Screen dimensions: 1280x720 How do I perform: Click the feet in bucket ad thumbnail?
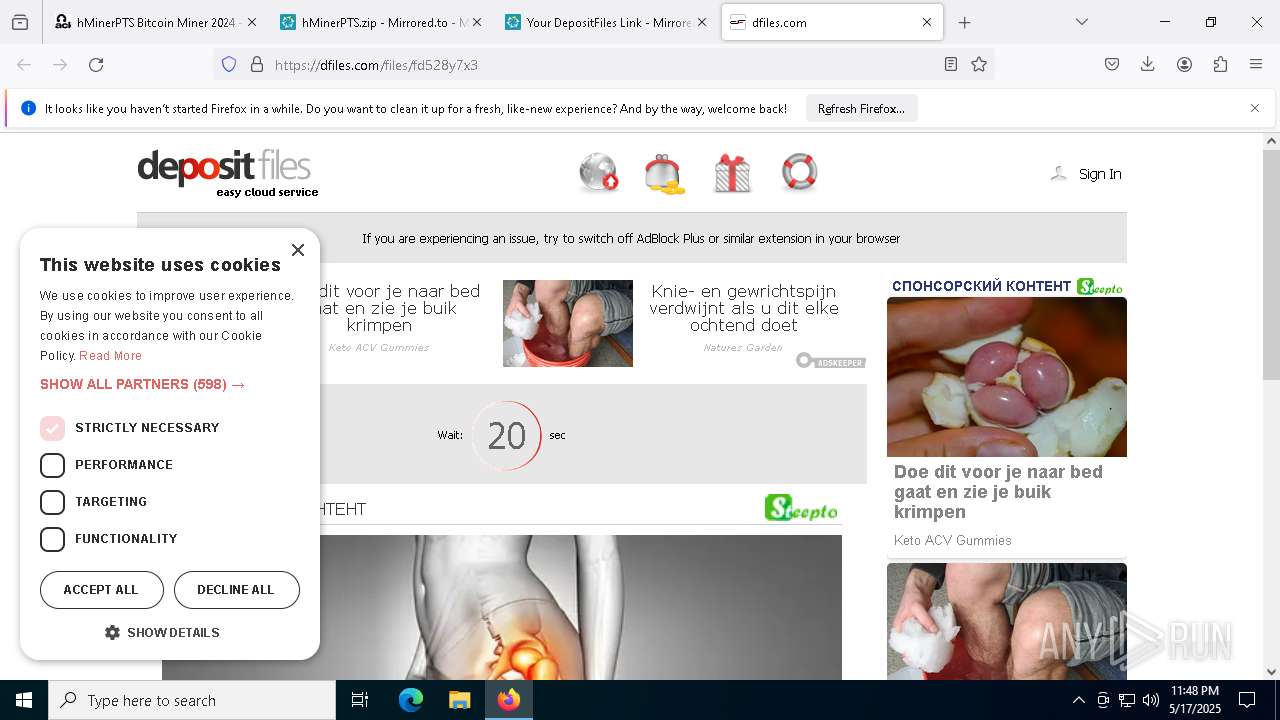click(568, 323)
